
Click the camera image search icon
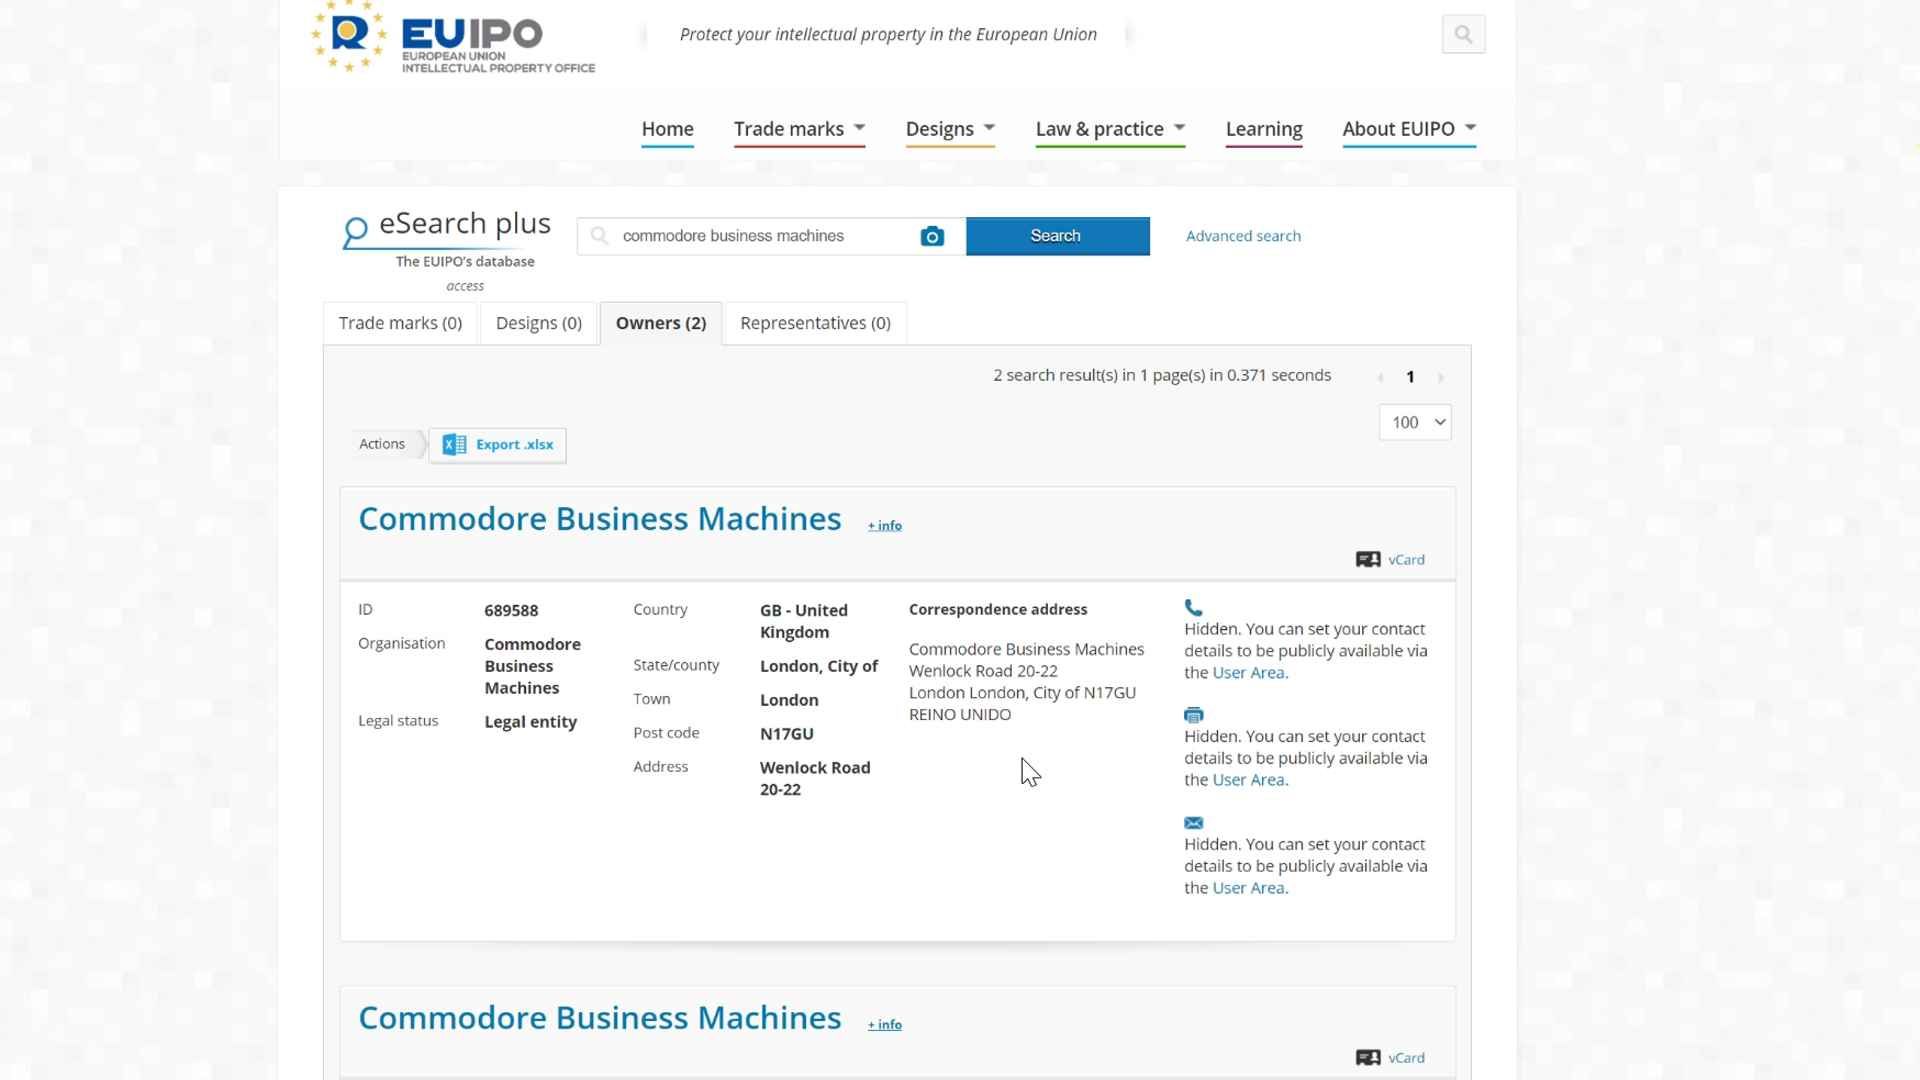[932, 236]
